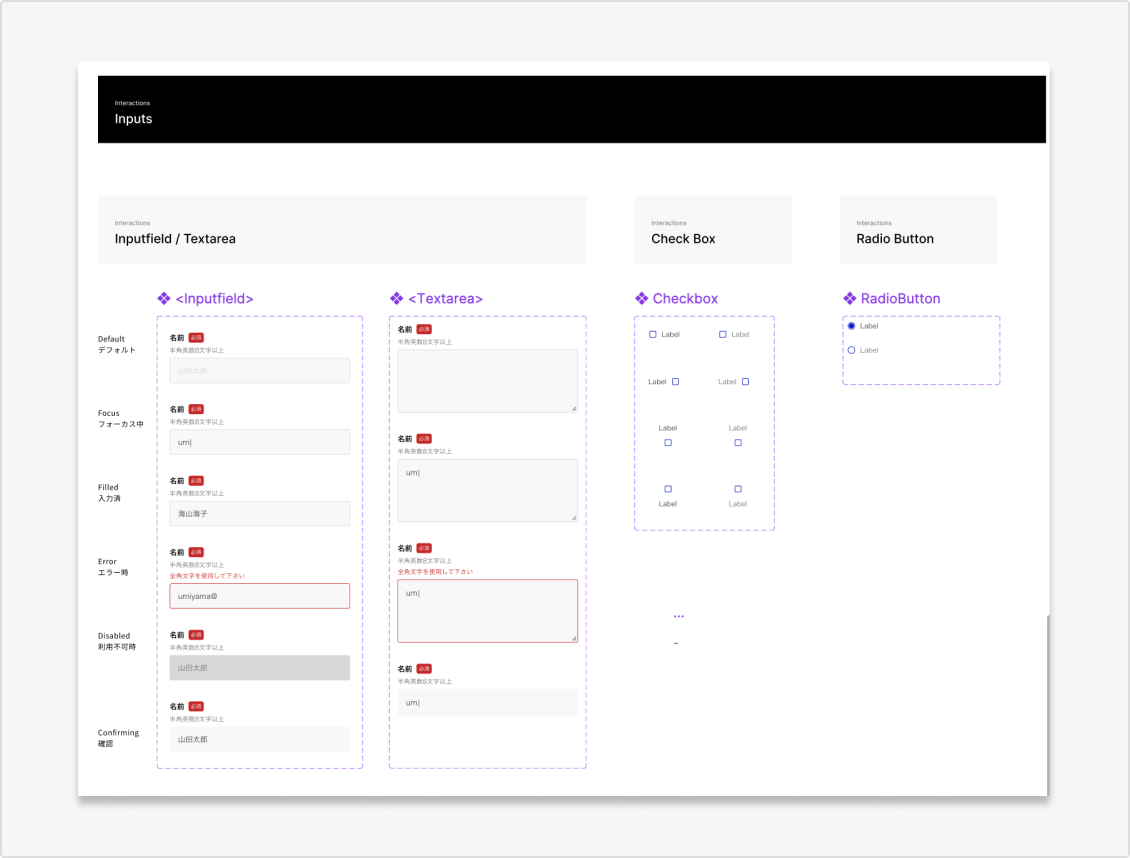Click the Focus inputfield containing um
The height and width of the screenshot is (858, 1130).
(259, 442)
